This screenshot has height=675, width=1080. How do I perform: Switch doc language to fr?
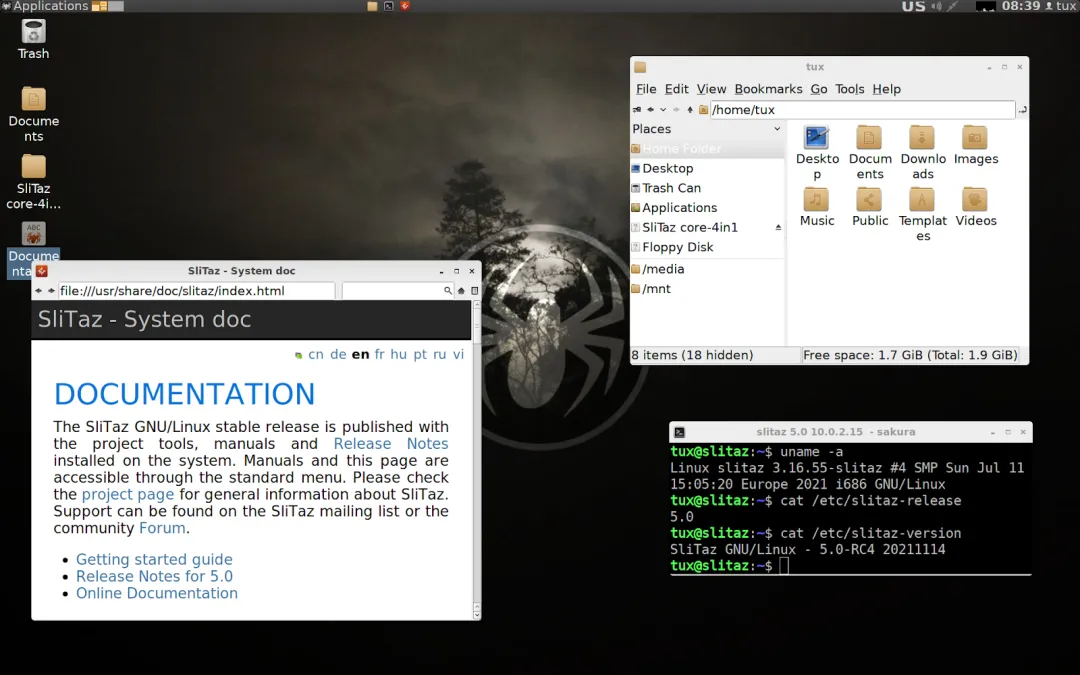coord(379,355)
